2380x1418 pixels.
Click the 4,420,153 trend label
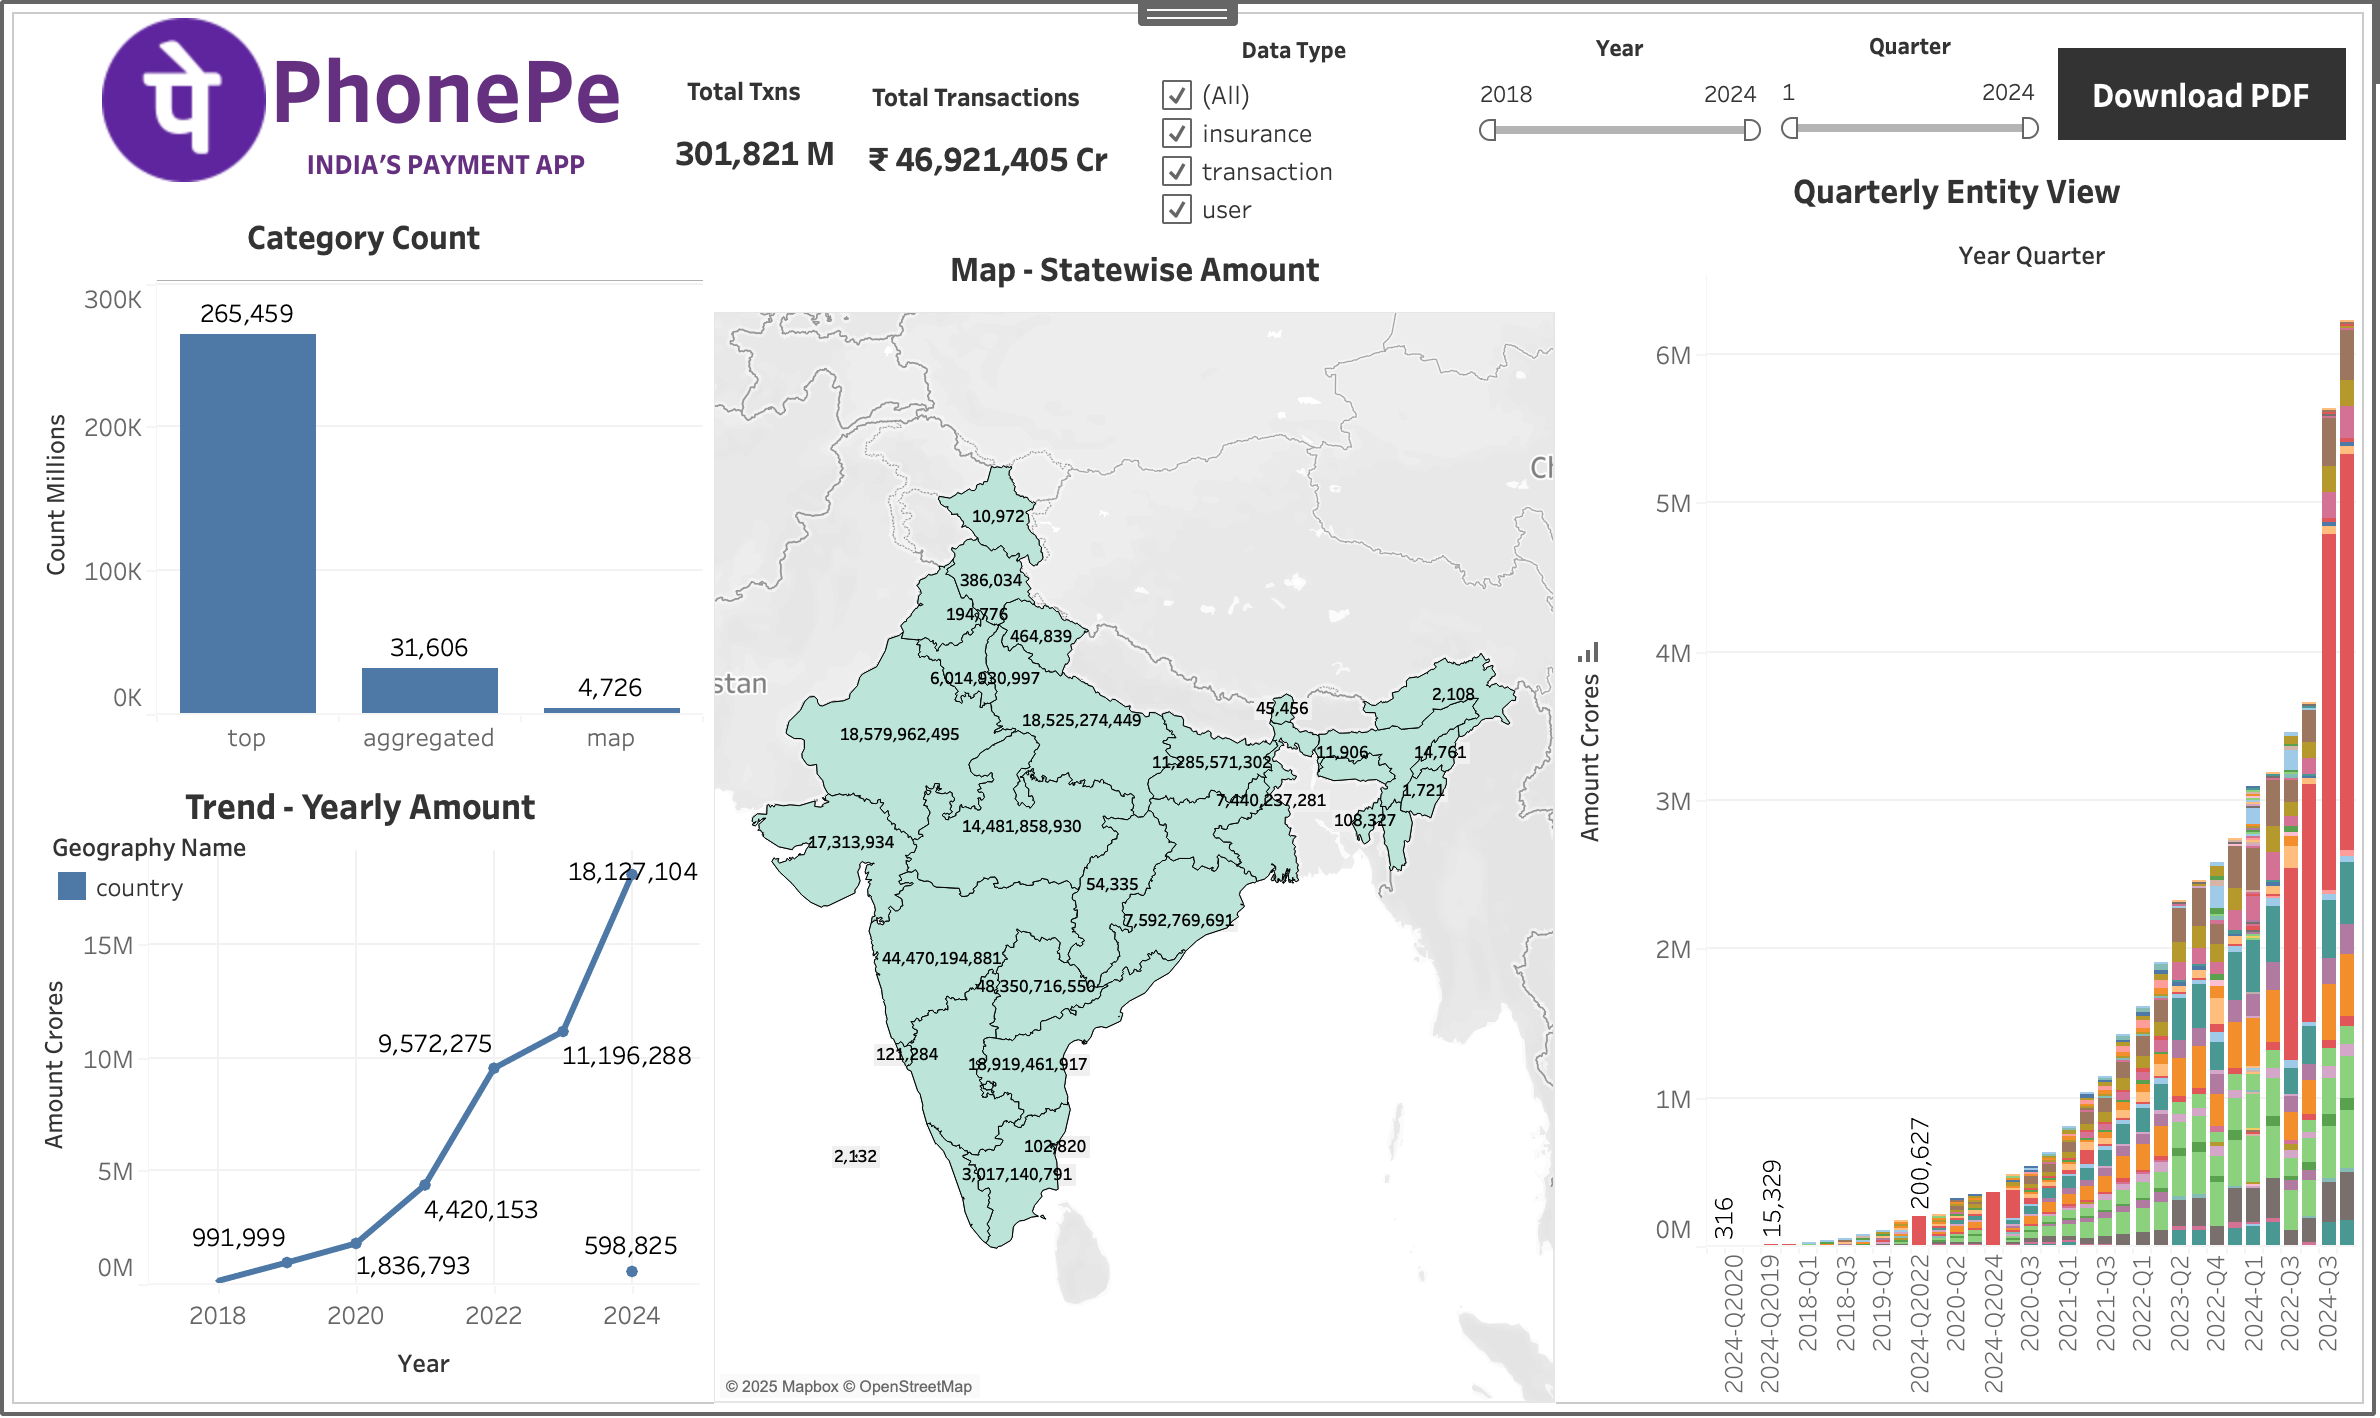click(481, 1210)
